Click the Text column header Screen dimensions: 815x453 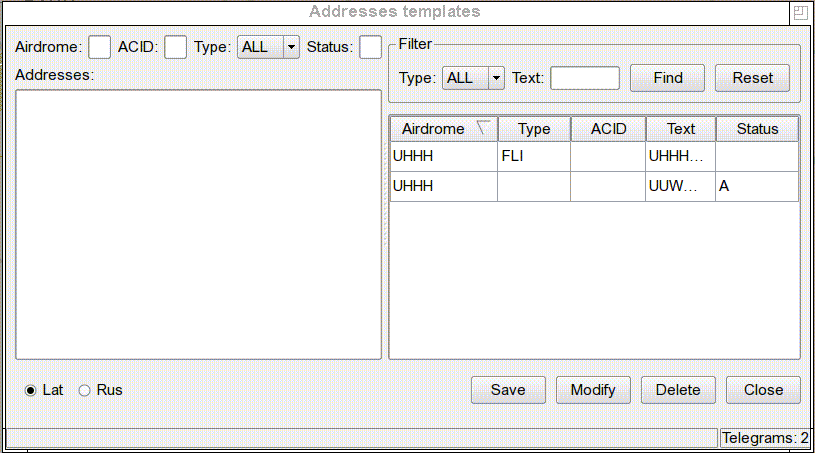(681, 129)
